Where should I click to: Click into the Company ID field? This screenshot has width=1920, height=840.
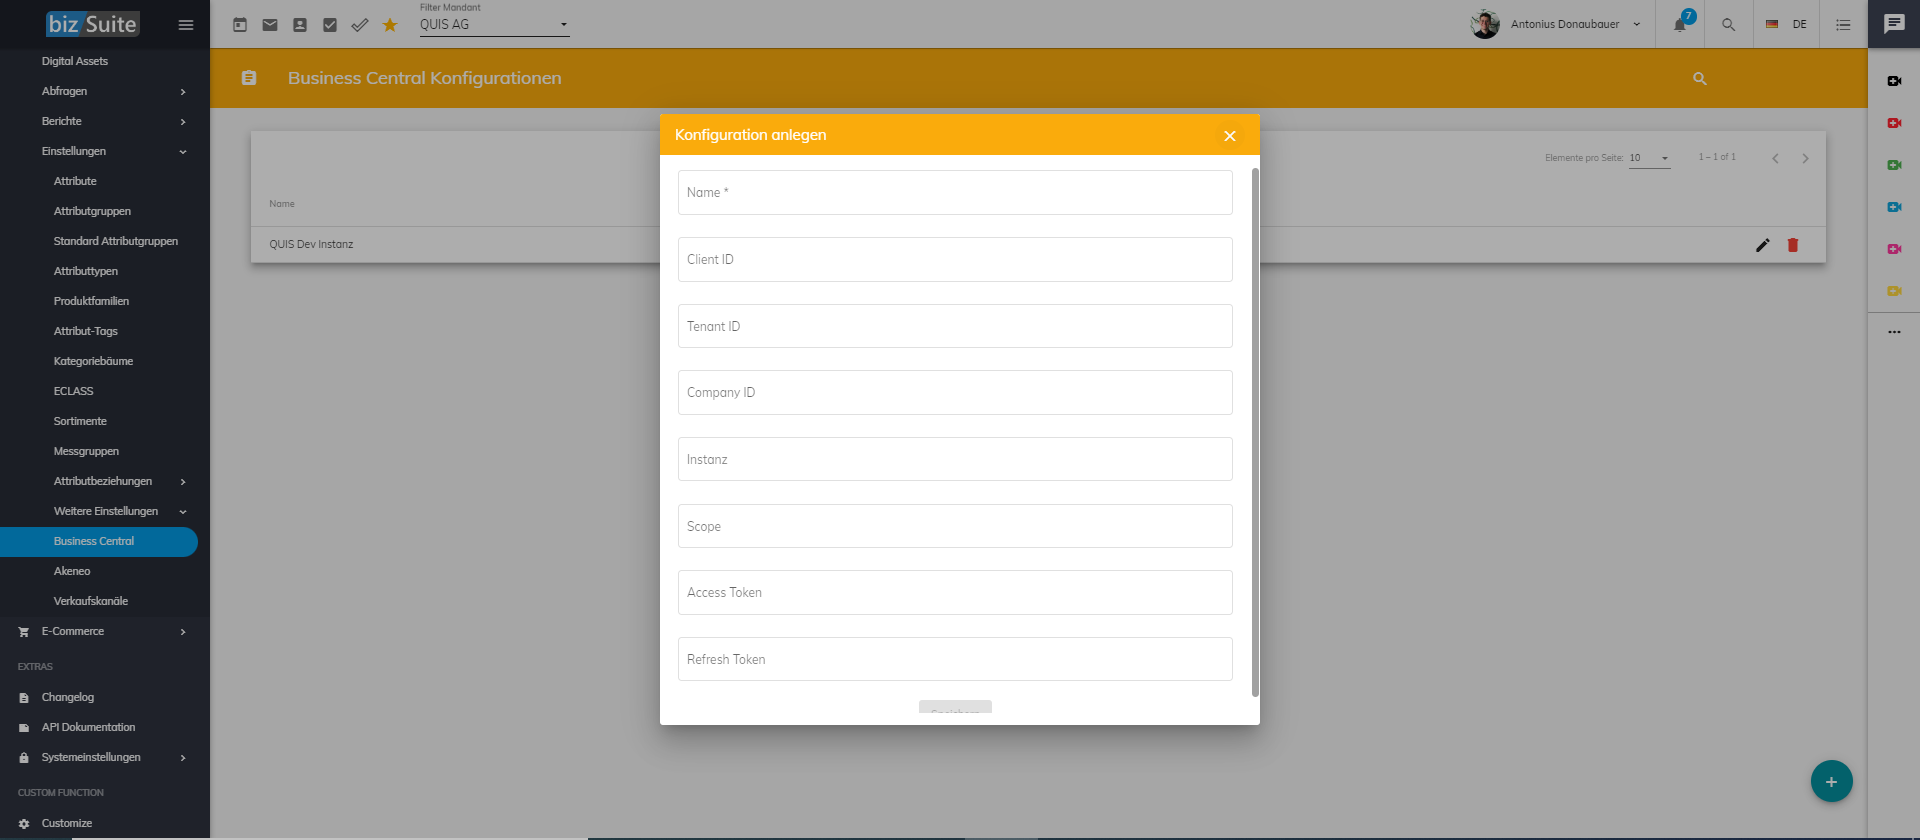955,392
